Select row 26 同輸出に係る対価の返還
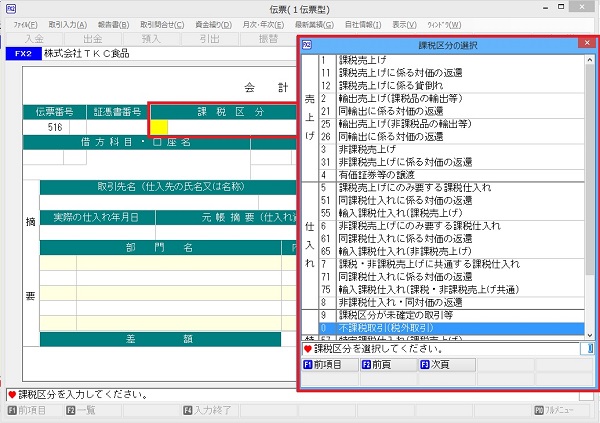The height and width of the screenshot is (423, 600). (x=452, y=137)
